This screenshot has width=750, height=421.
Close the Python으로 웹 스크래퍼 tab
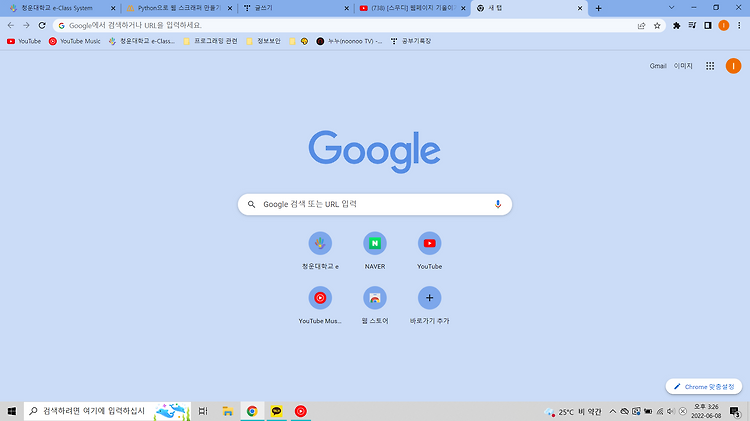coord(230,8)
